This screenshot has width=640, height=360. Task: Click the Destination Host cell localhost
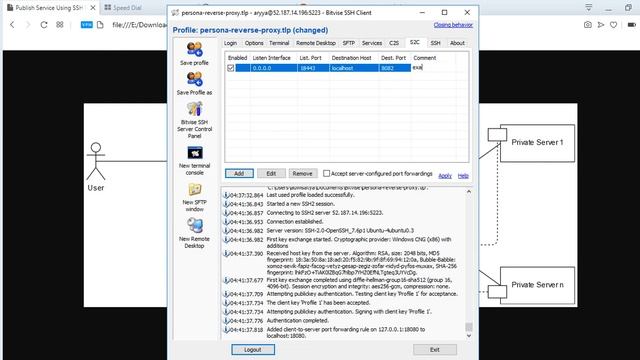[354, 68]
